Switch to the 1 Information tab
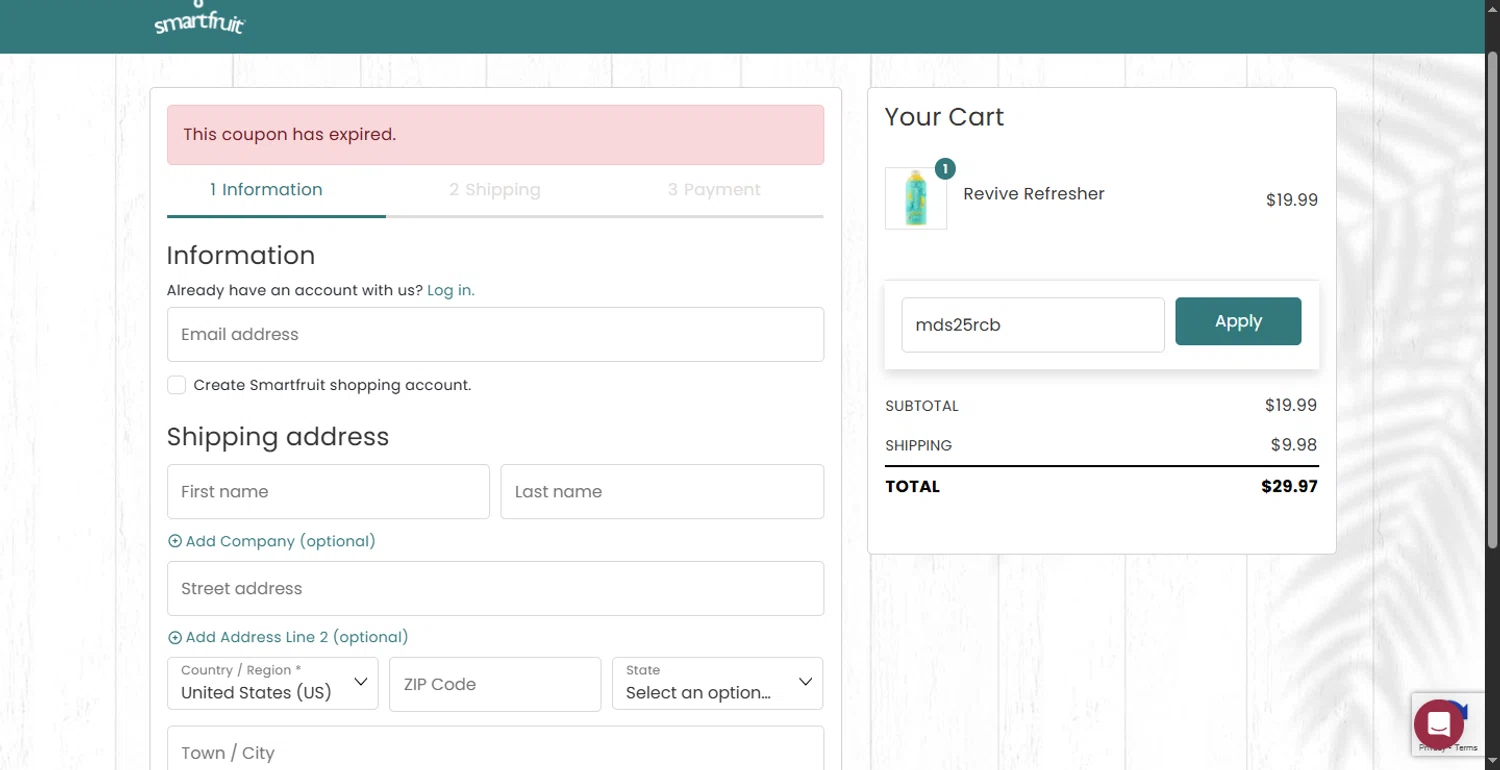Screen dimensions: 1500x770 coord(266,190)
